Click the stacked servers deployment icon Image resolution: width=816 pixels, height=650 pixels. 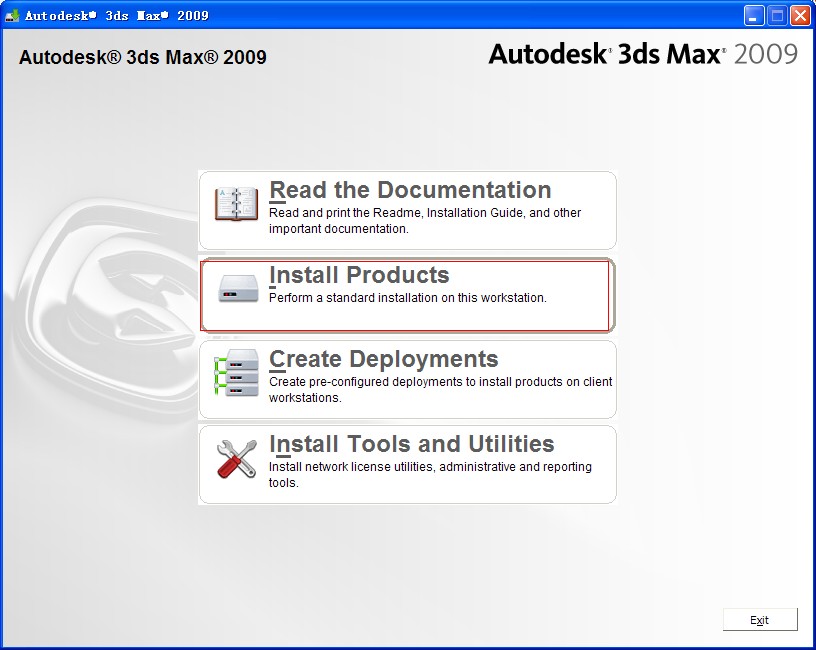[236, 373]
